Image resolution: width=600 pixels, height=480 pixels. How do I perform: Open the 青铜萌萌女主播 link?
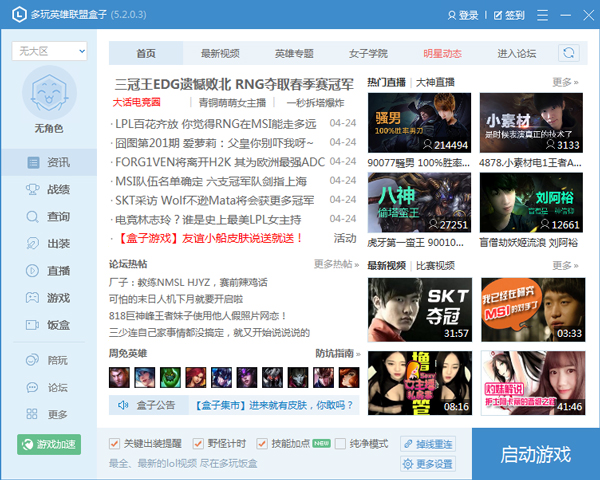coord(232,103)
